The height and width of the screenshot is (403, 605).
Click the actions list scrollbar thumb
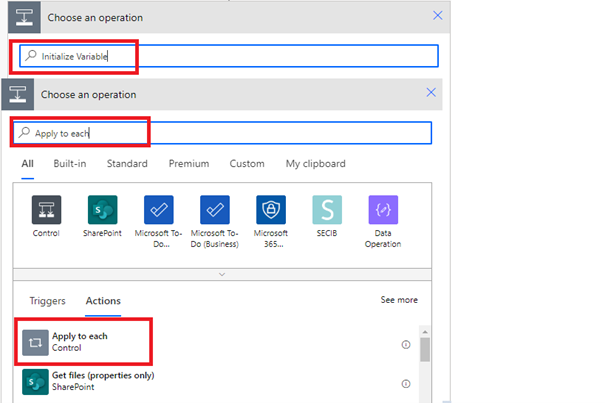point(425,350)
